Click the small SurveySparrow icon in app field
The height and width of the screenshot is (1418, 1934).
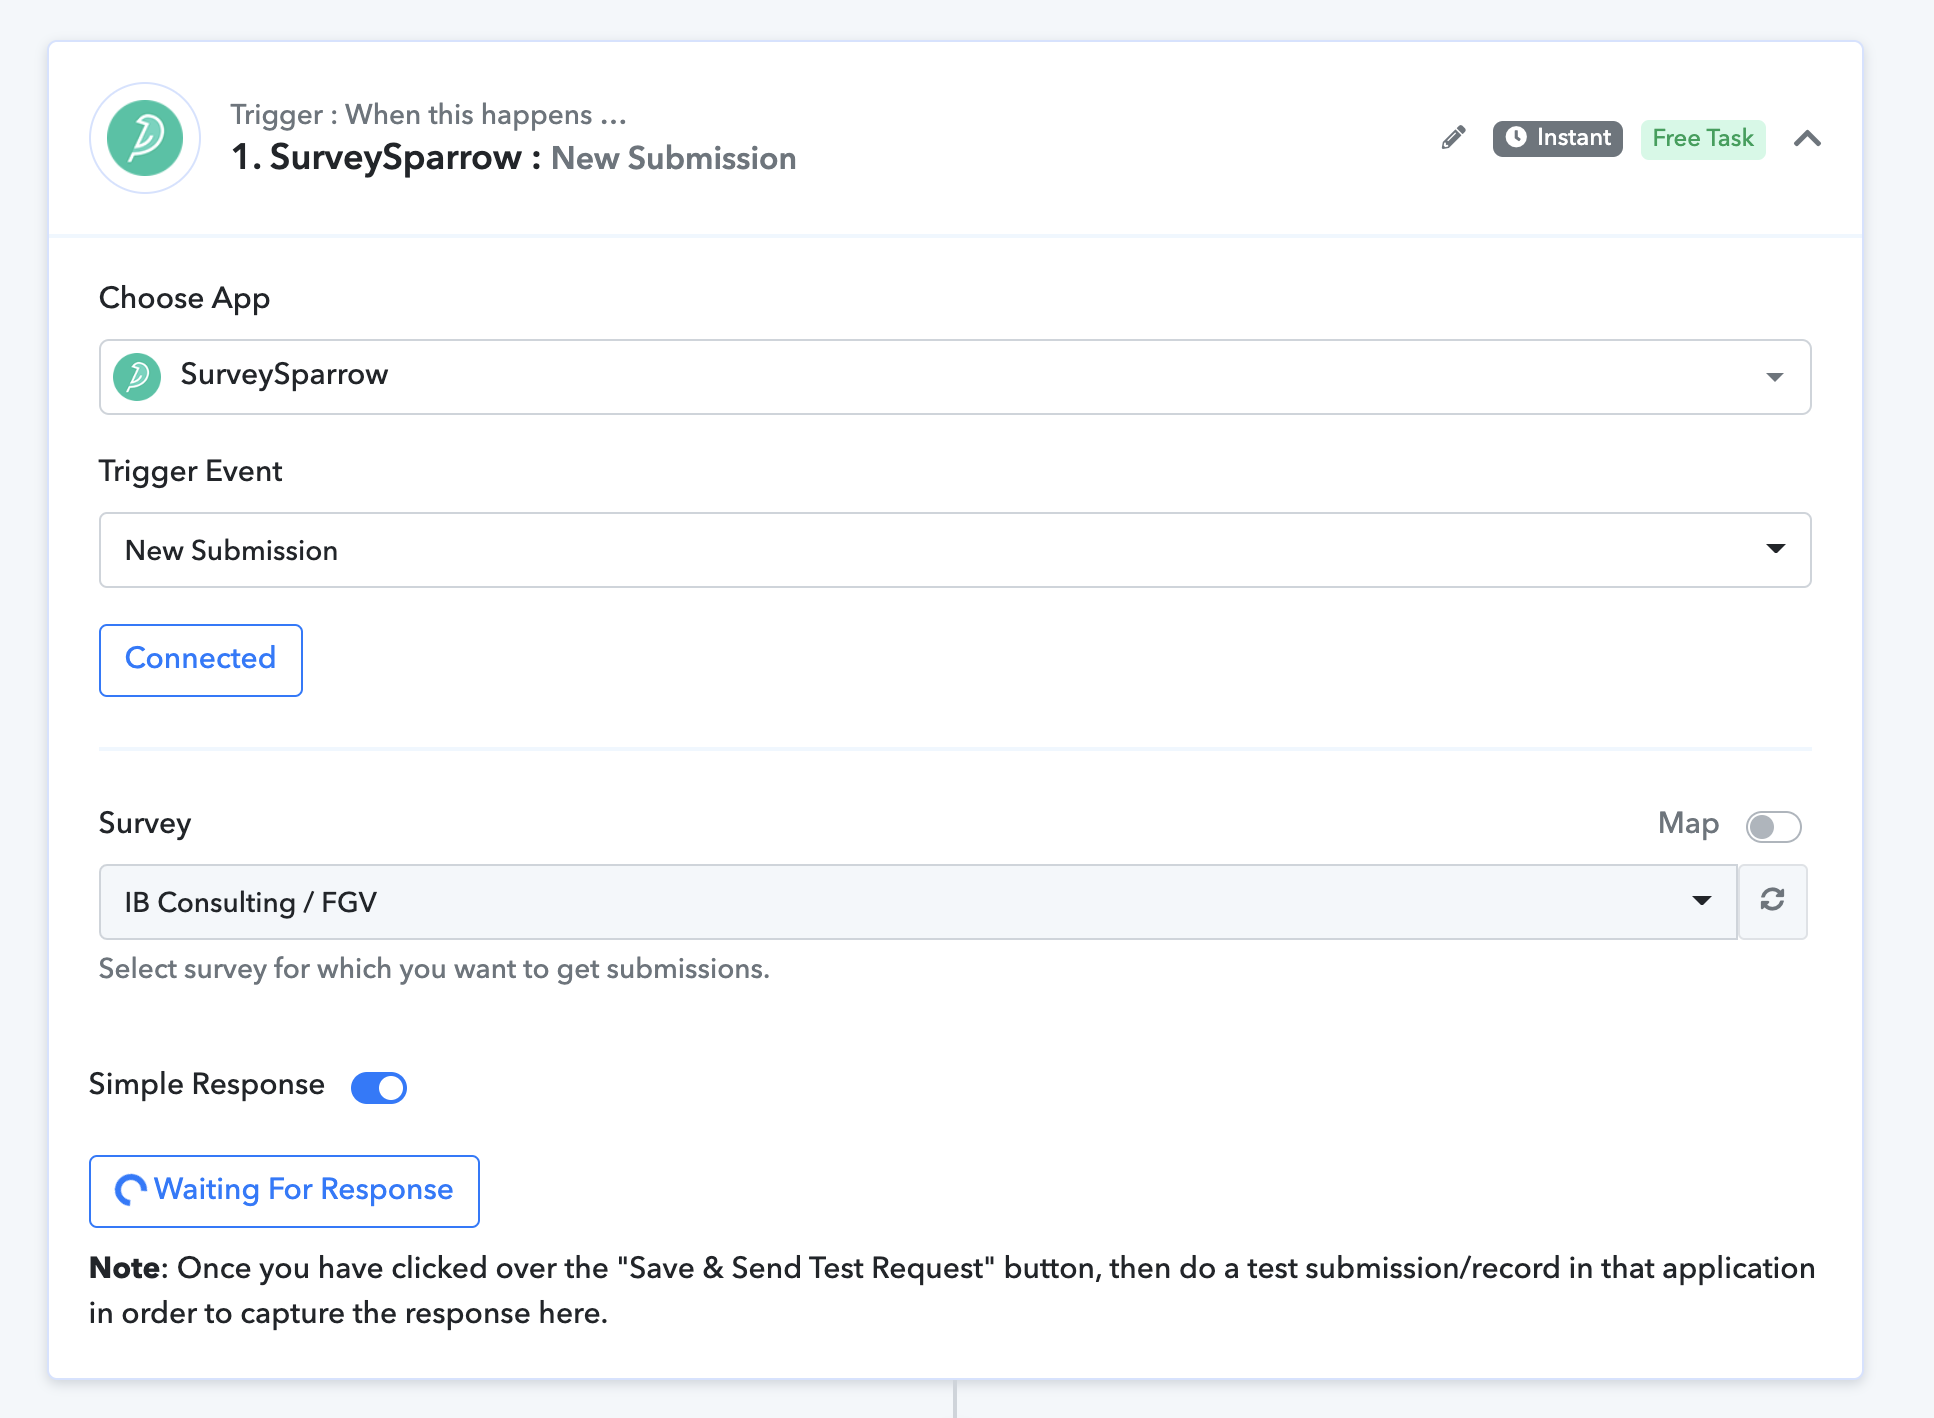[137, 377]
